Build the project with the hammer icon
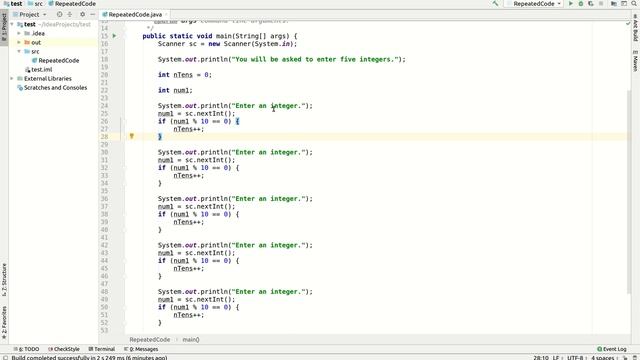The height and width of the screenshot is (360, 640). coord(496,4)
